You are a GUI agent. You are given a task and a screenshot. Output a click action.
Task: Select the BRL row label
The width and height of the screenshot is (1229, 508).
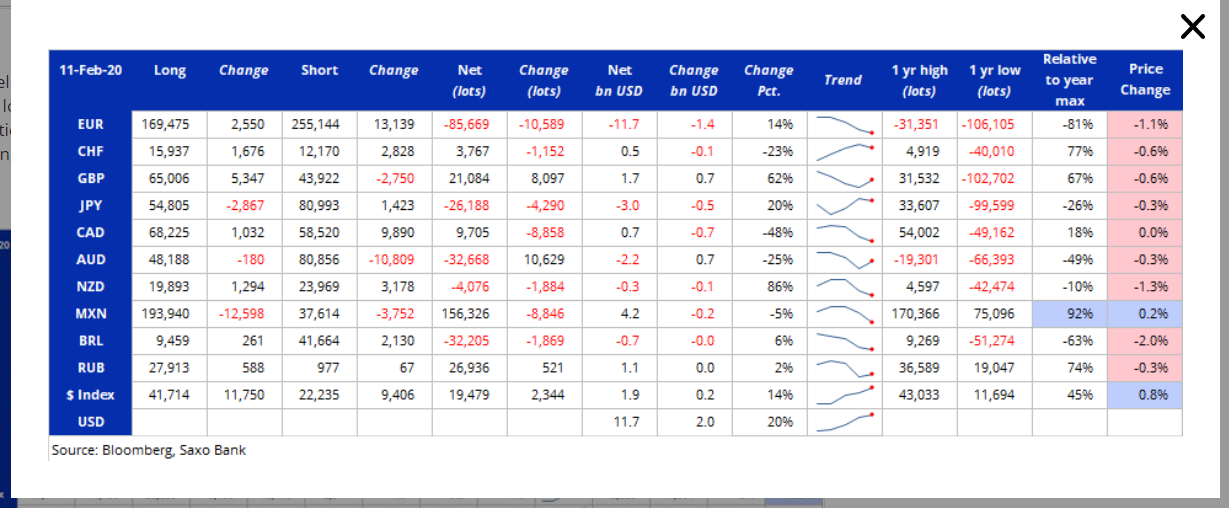(91, 341)
